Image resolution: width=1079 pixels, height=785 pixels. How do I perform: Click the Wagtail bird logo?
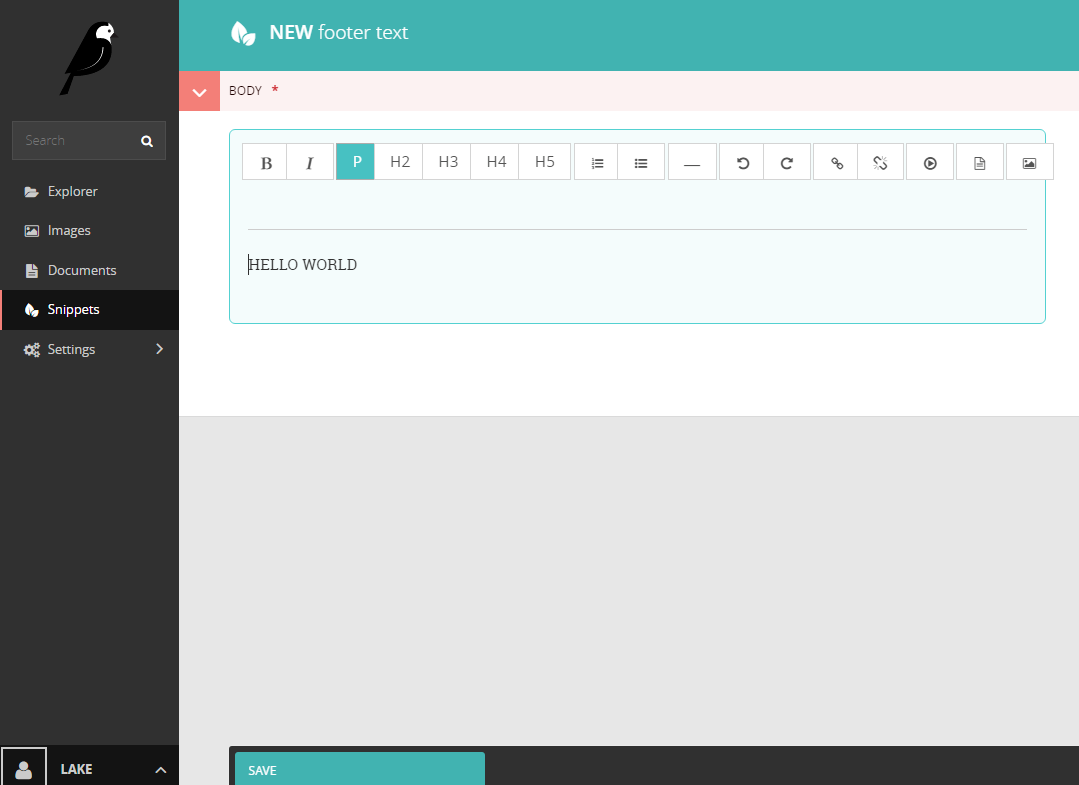pyautogui.click(x=89, y=58)
